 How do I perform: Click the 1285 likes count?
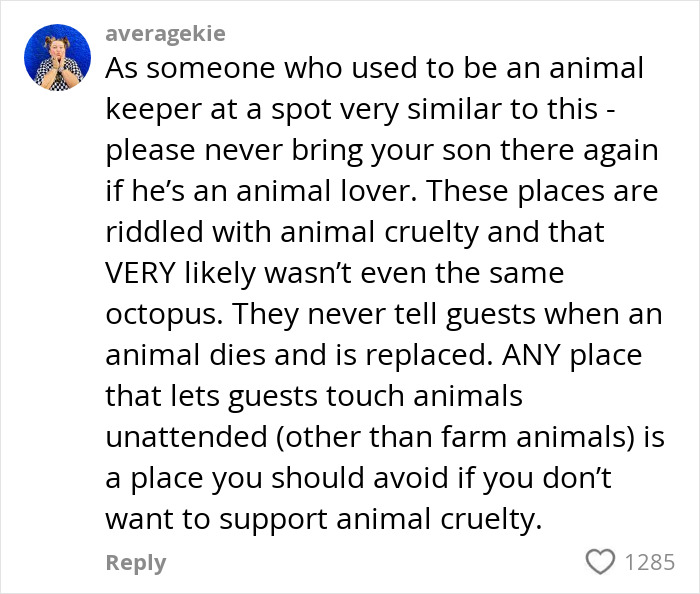[x=650, y=562]
